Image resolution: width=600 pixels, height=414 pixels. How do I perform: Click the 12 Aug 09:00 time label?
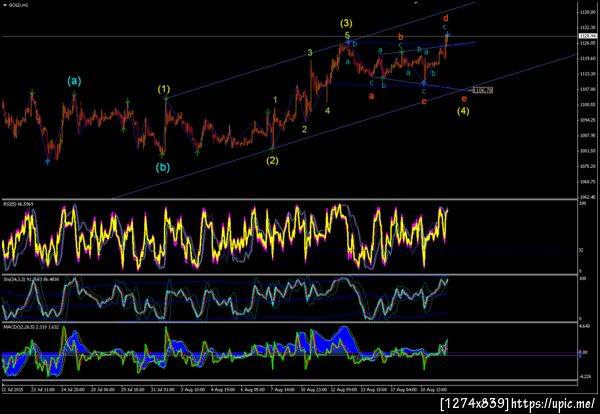coord(343,390)
